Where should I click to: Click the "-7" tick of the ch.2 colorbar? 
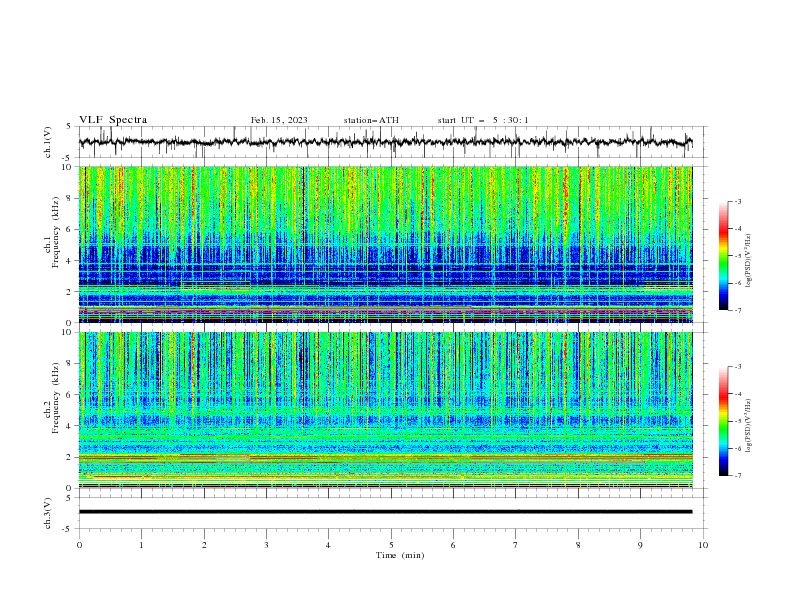(x=737, y=476)
